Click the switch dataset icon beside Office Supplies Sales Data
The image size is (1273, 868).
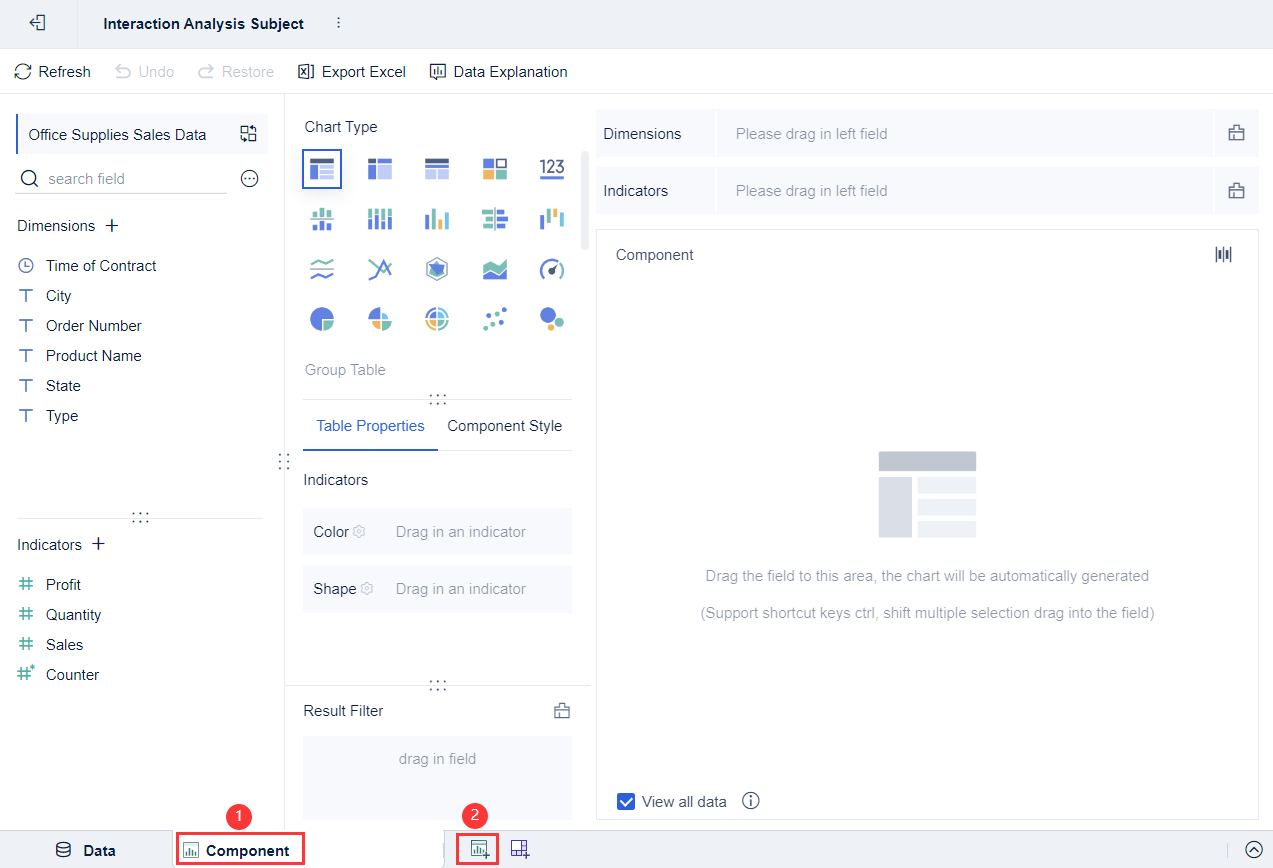point(248,133)
